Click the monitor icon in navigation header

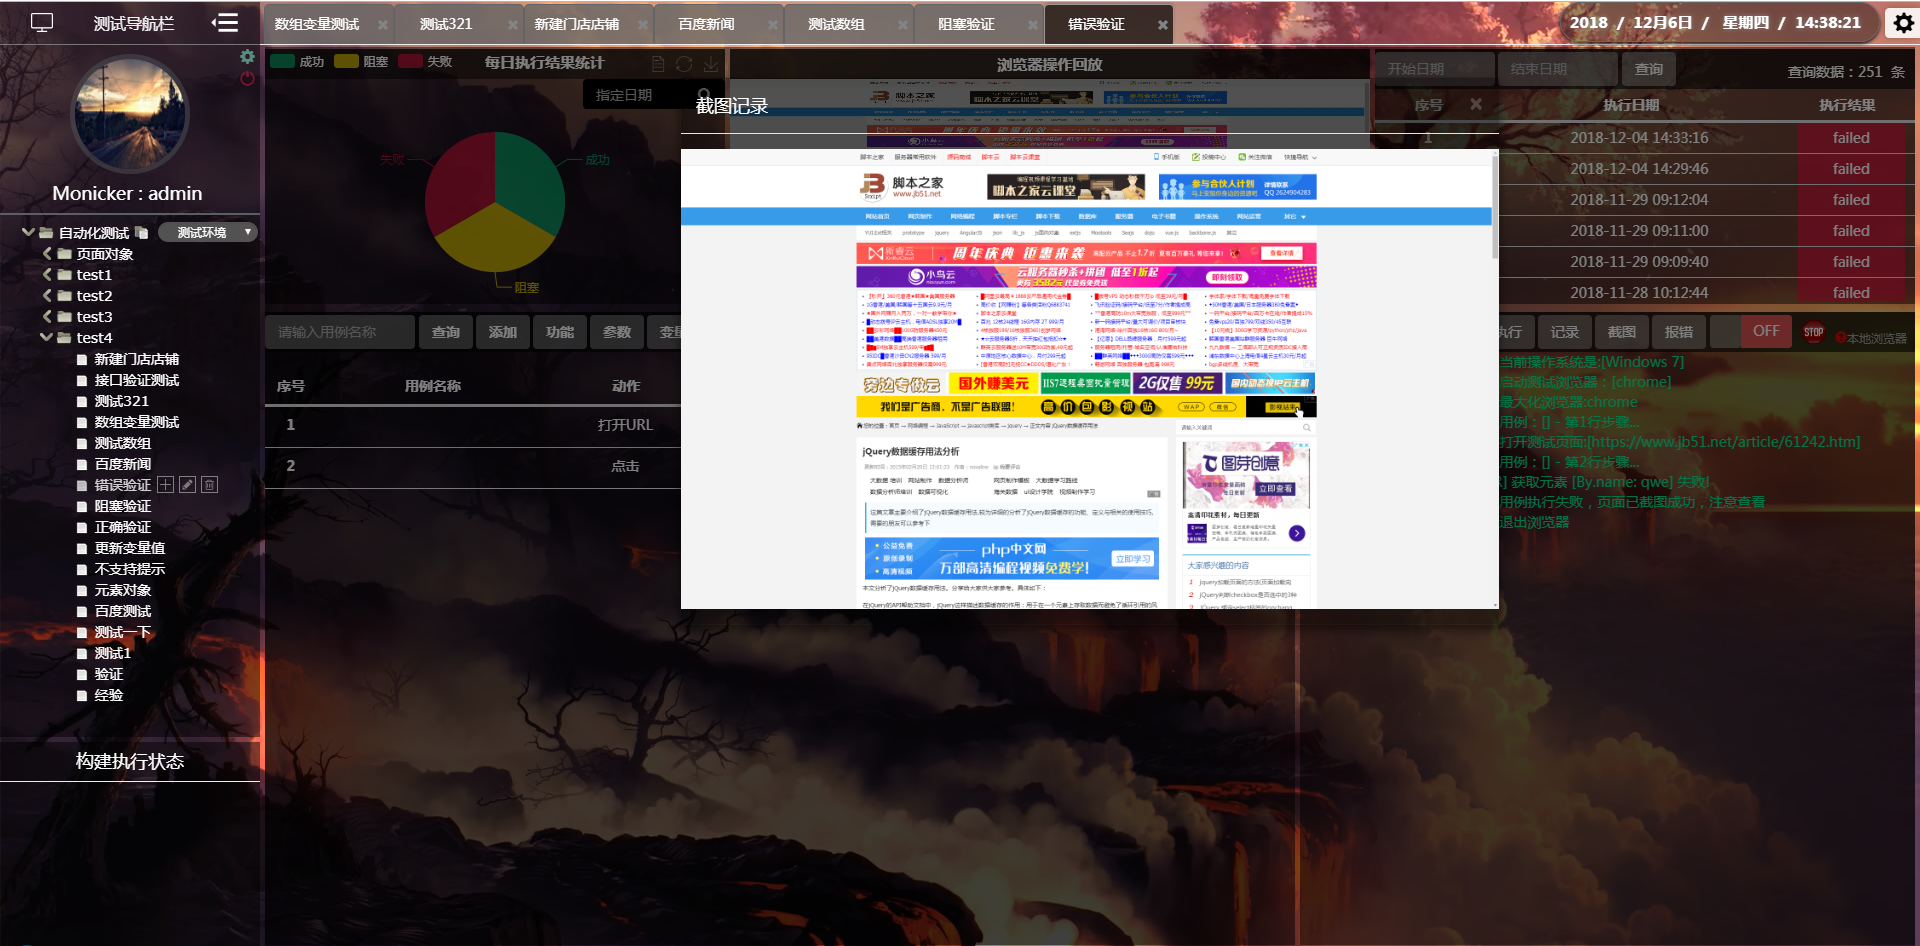42,23
